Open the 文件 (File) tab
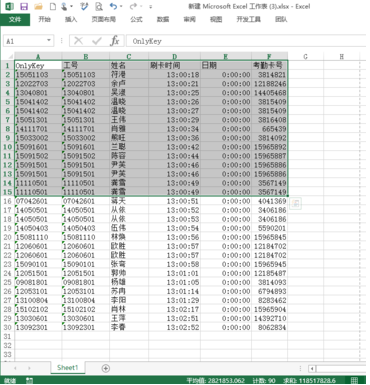The width and height of the screenshot is (370, 385). (x=15, y=19)
